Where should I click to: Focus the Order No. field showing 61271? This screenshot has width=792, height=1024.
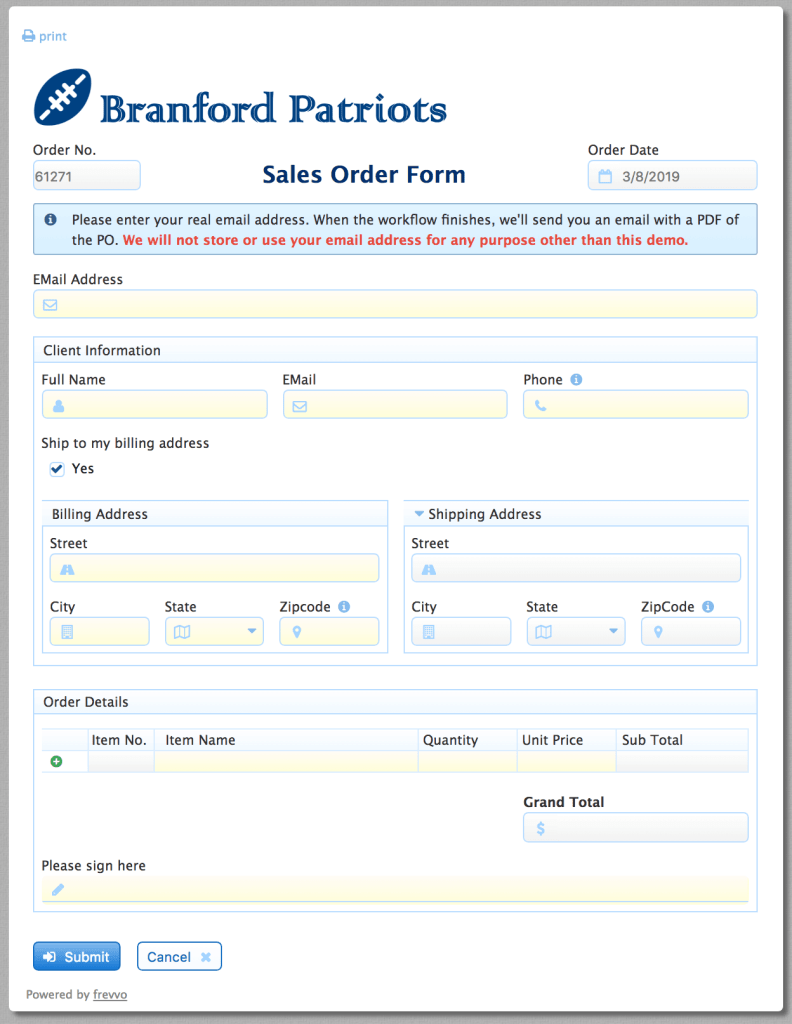(x=87, y=176)
